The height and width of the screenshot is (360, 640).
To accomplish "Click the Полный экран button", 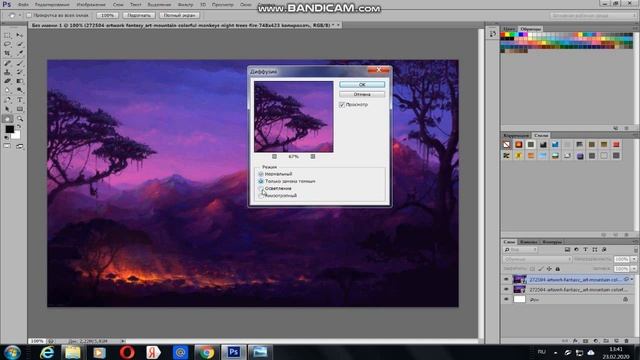I will (x=180, y=16).
